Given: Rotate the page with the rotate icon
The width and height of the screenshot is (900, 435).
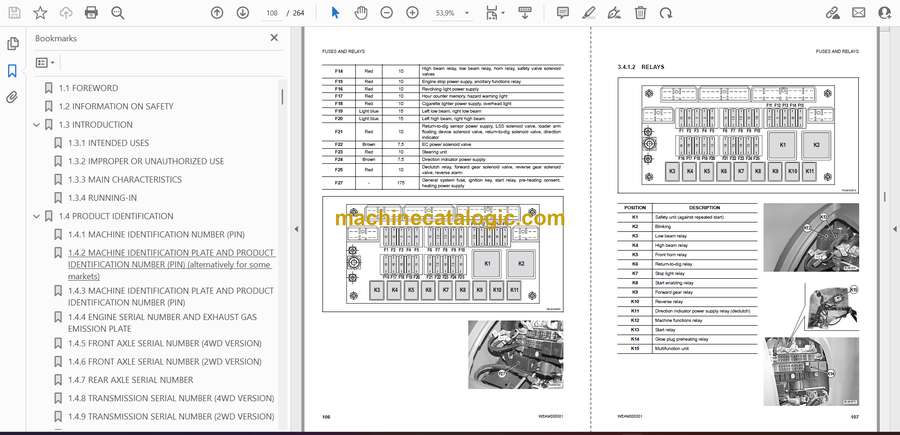Looking at the screenshot, I should 666,13.
